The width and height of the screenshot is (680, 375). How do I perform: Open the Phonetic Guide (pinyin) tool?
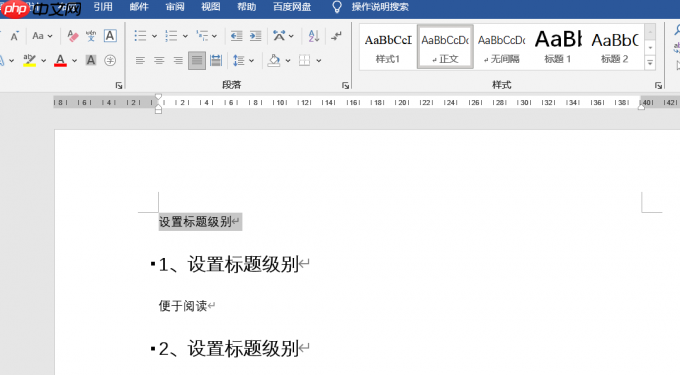[91, 36]
